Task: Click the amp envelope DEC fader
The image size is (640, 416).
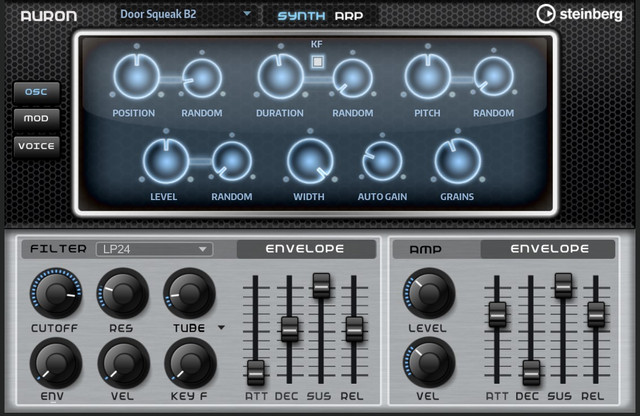Action: coord(531,373)
